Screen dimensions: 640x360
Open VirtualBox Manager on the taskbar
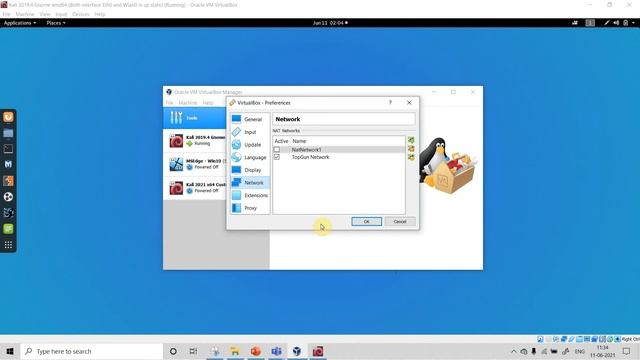297,351
